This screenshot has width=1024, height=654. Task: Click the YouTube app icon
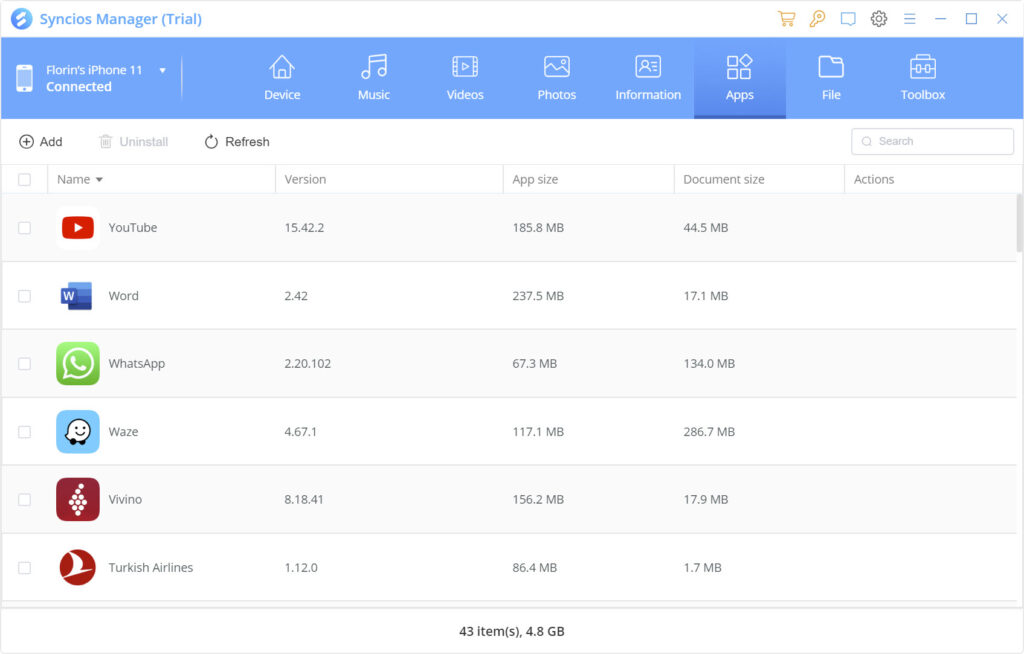tap(78, 227)
